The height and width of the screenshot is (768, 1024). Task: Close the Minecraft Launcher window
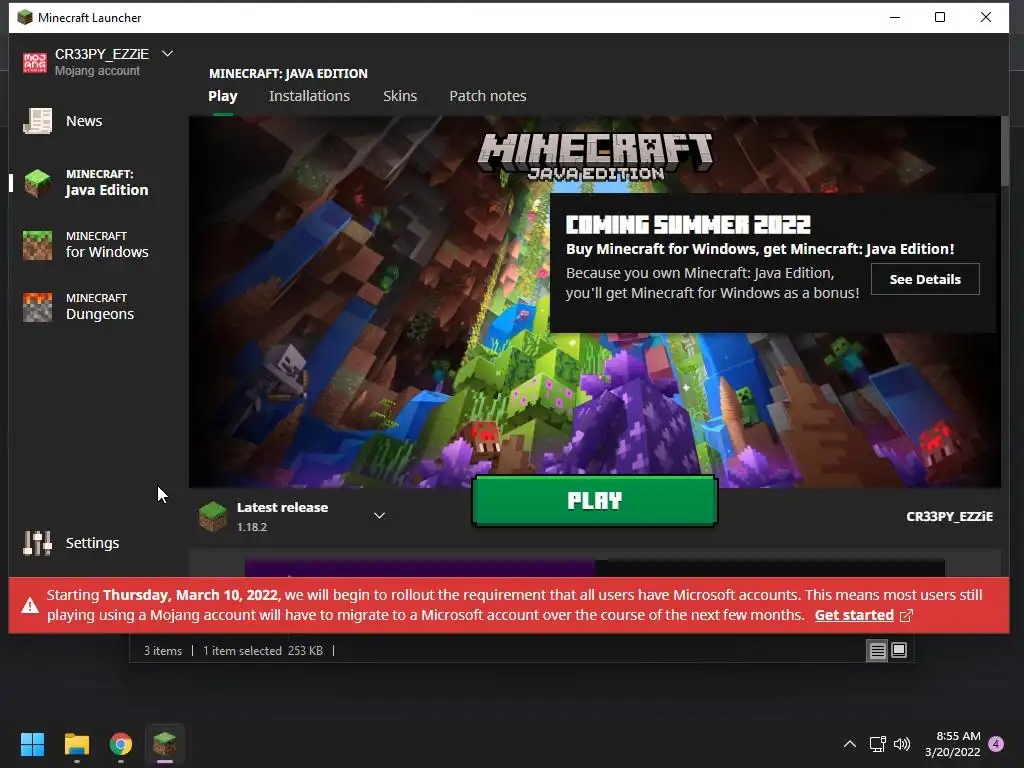986,18
